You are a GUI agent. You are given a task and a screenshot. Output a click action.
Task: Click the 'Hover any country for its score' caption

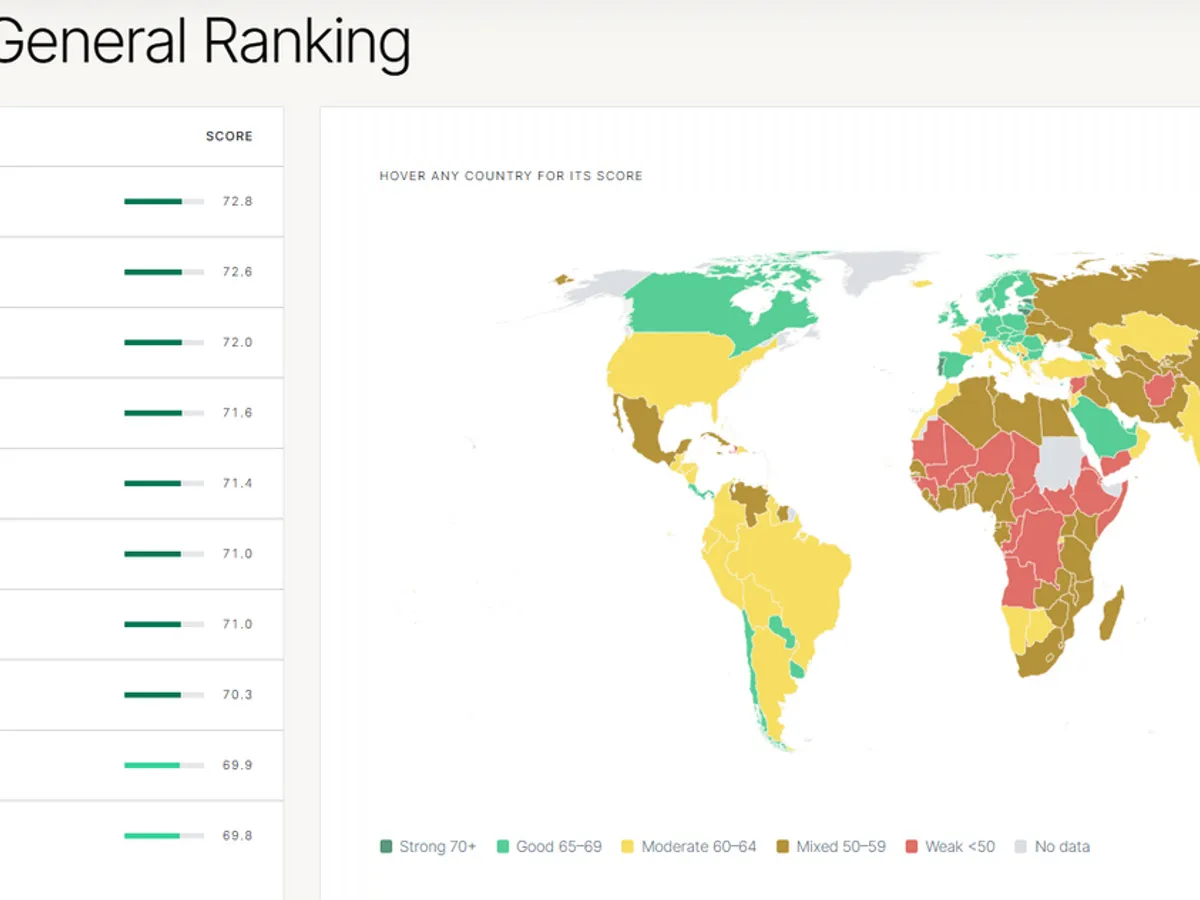[511, 176]
